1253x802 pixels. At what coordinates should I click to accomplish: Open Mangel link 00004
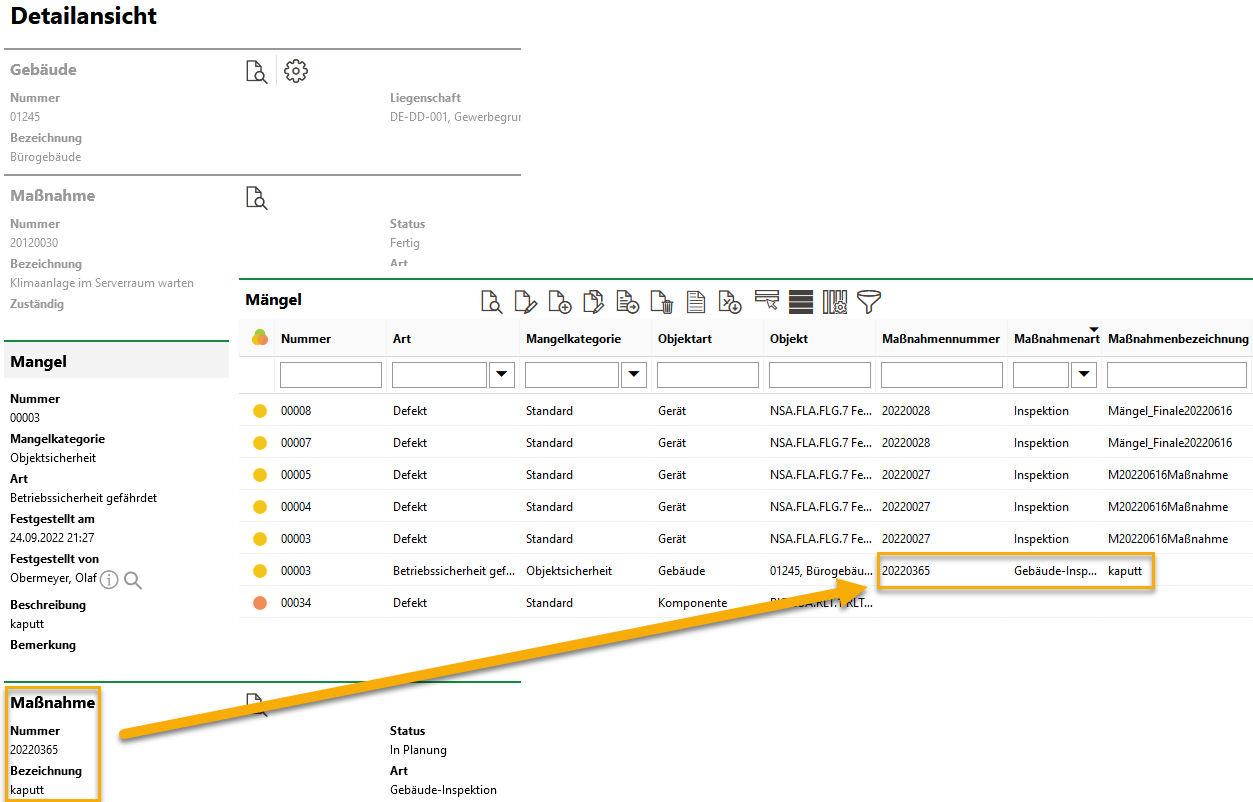point(296,507)
